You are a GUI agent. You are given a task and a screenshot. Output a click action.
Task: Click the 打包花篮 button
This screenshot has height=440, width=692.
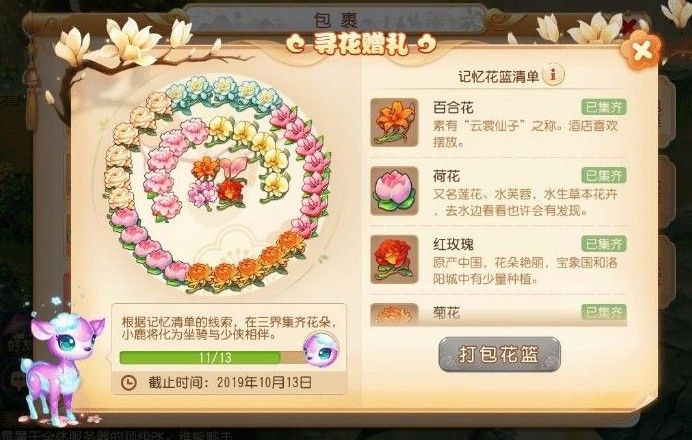[x=499, y=354]
